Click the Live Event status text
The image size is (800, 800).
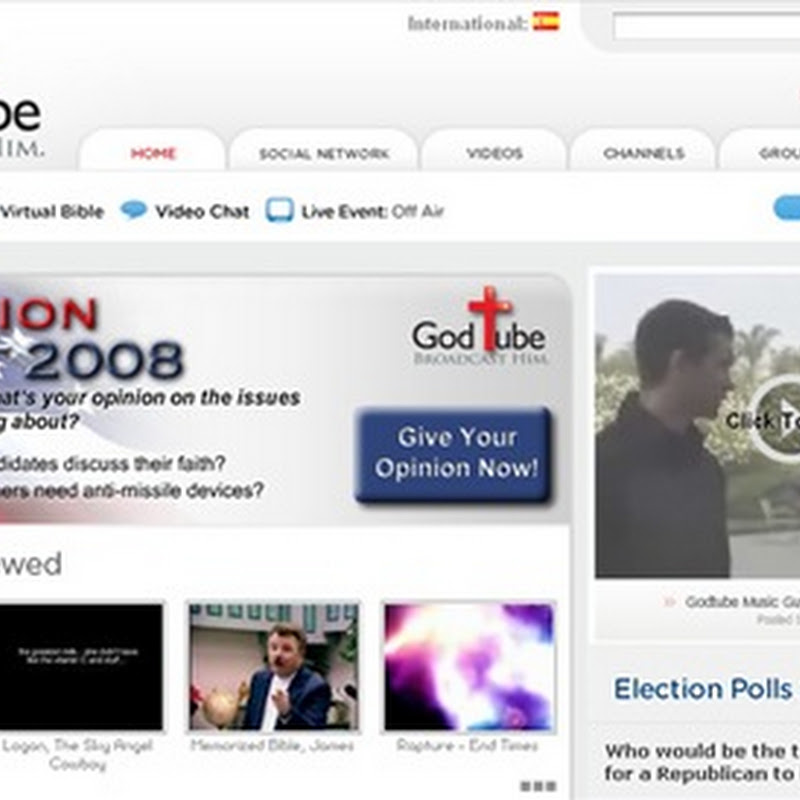[x=372, y=212]
